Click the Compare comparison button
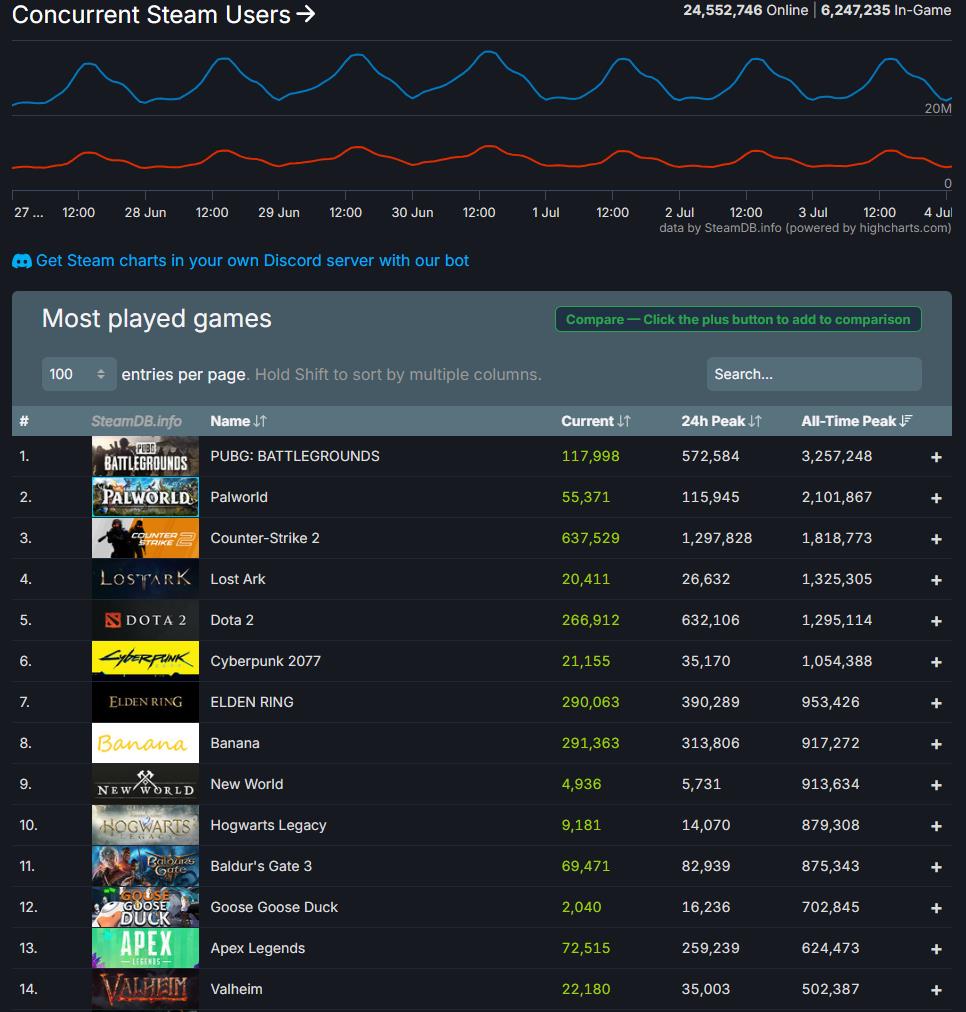The image size is (966, 1012). [738, 319]
